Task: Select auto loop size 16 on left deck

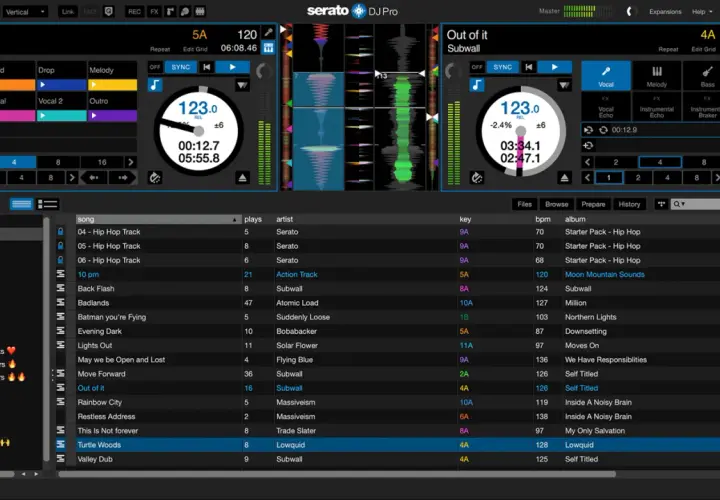Action: (102, 162)
